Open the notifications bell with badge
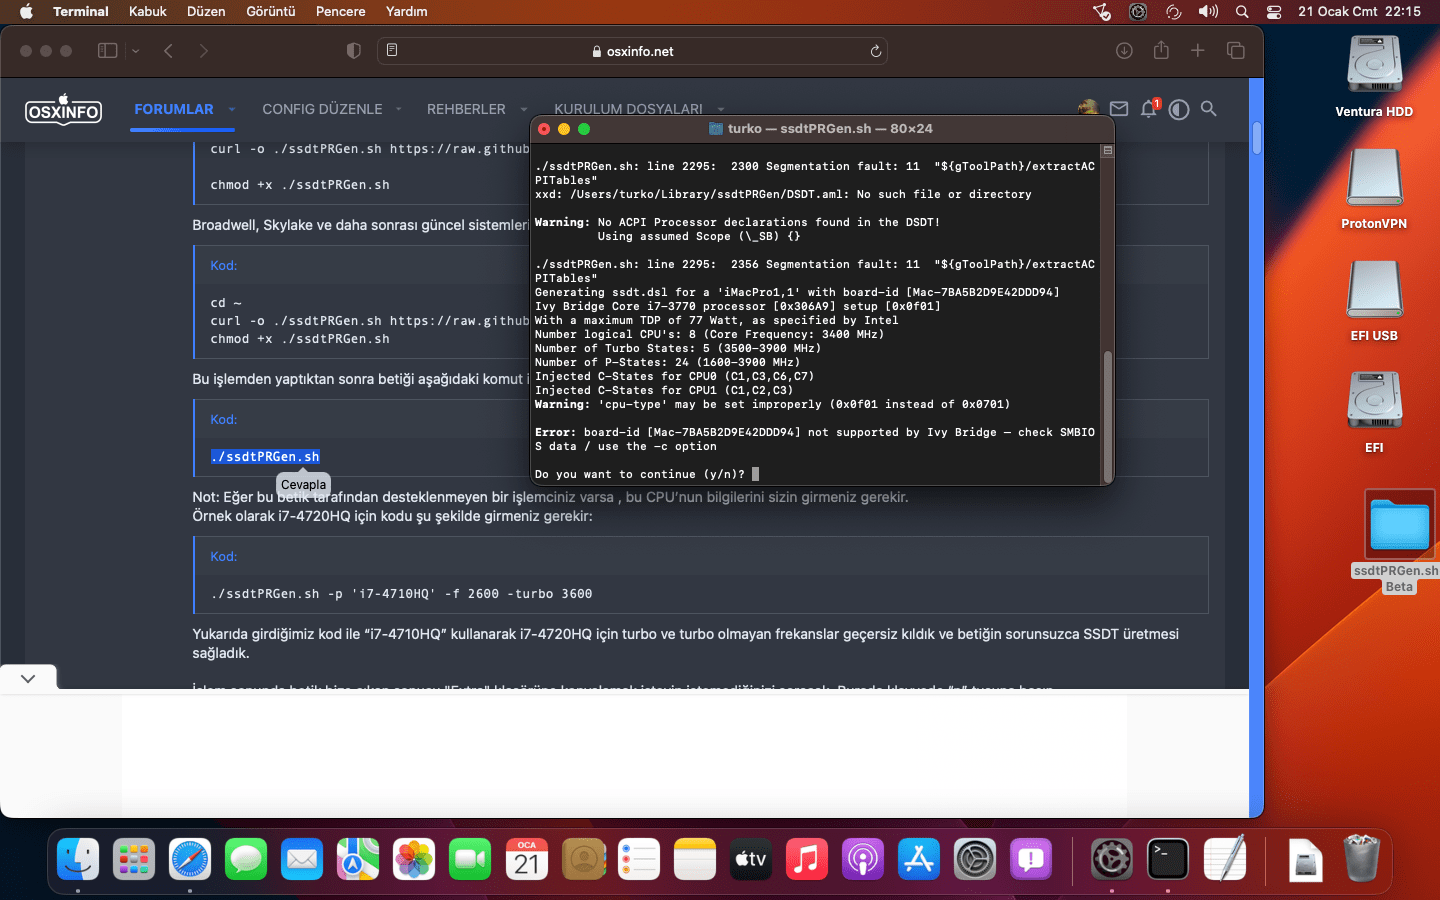 coord(1149,109)
